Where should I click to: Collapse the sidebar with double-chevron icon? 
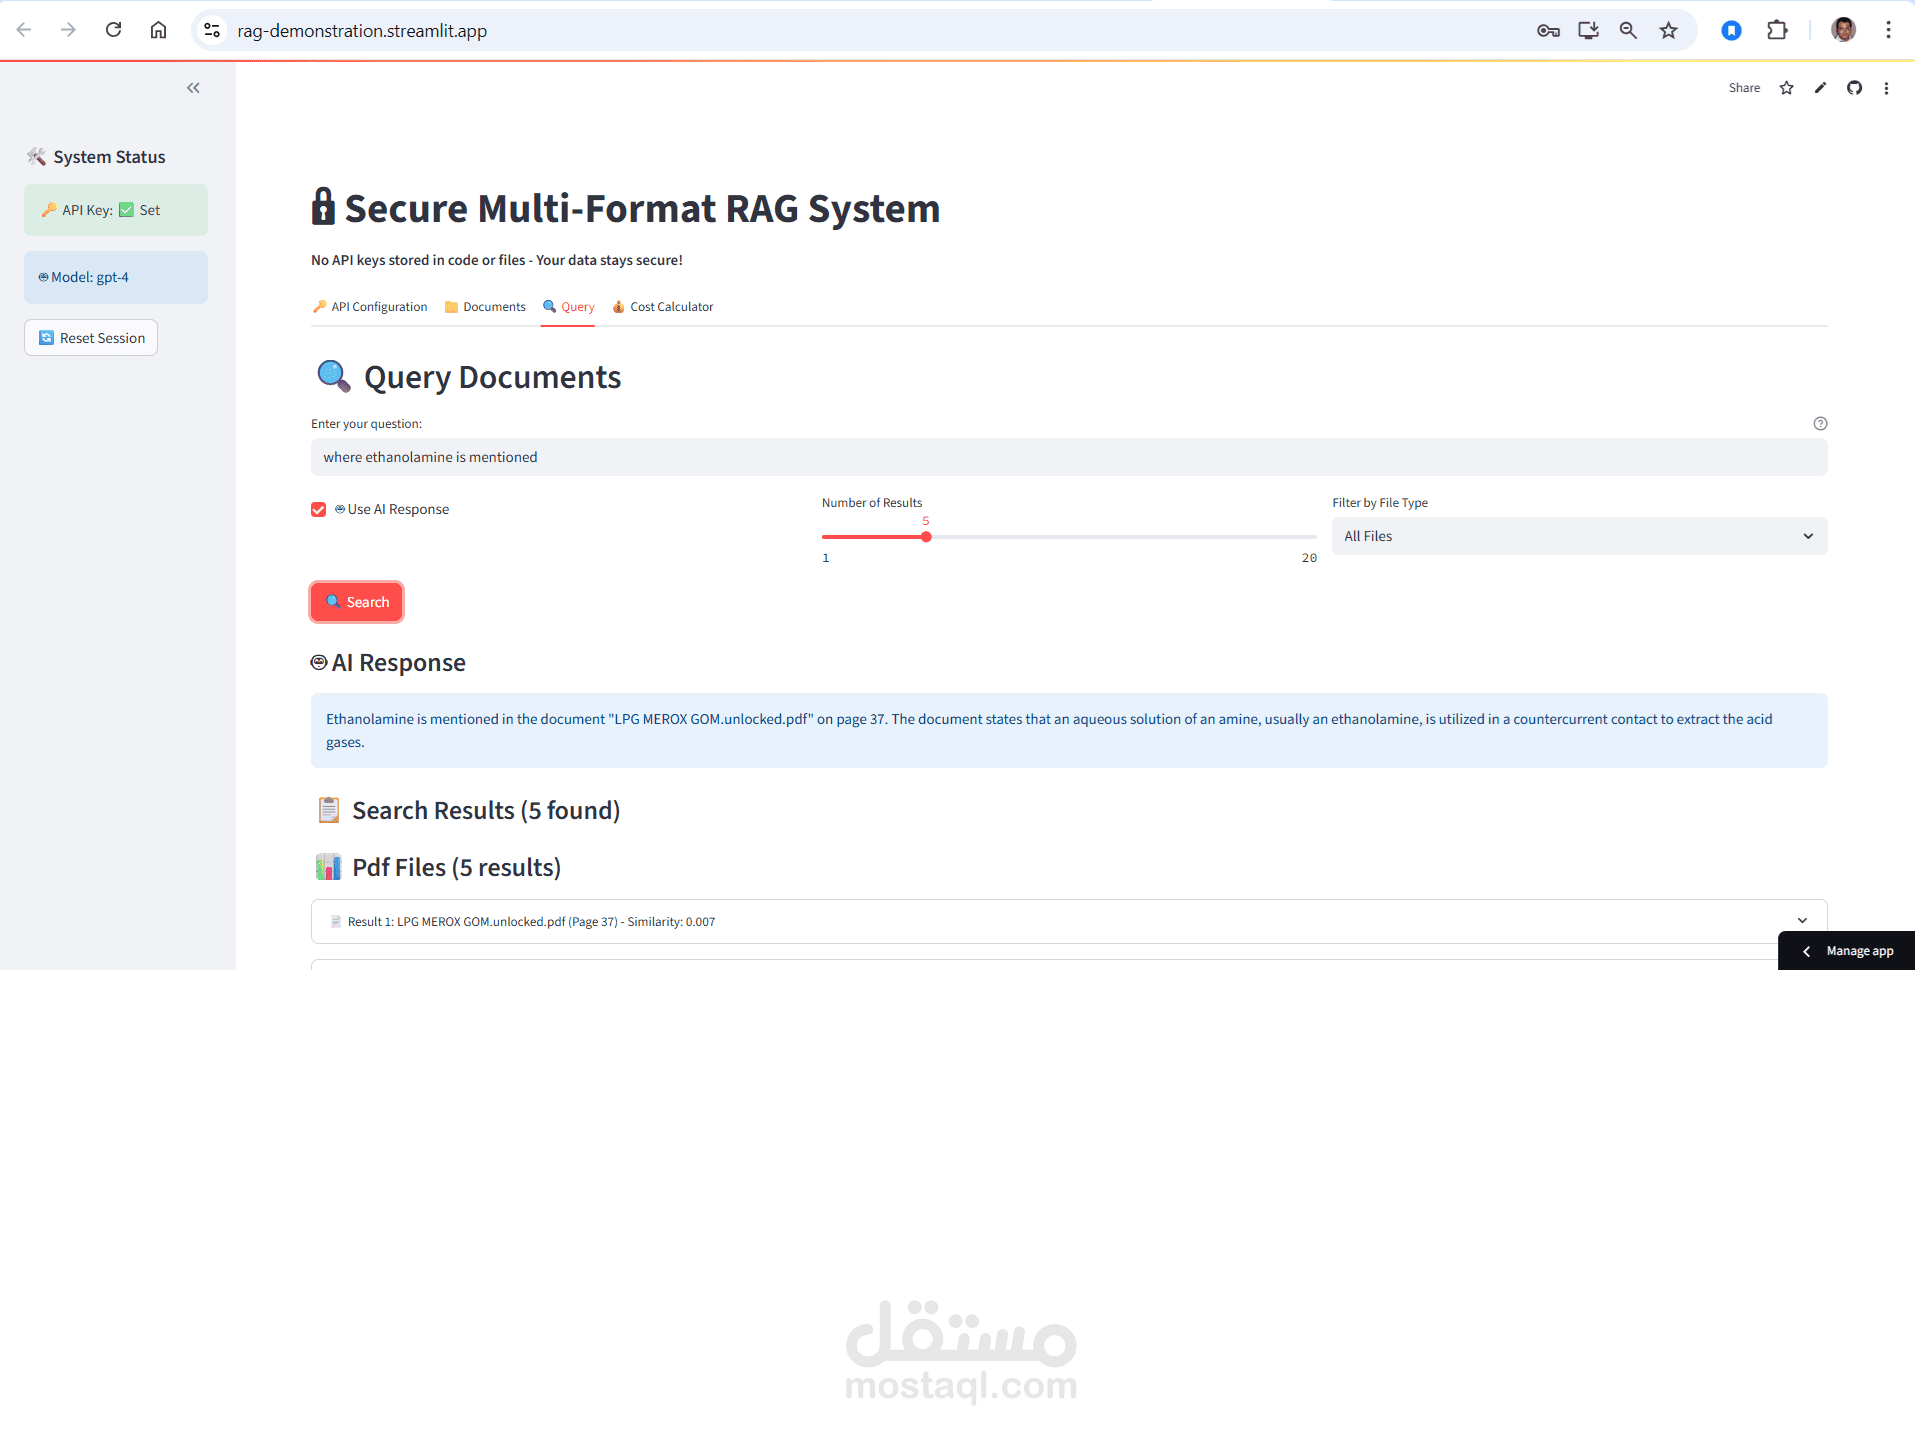193,88
